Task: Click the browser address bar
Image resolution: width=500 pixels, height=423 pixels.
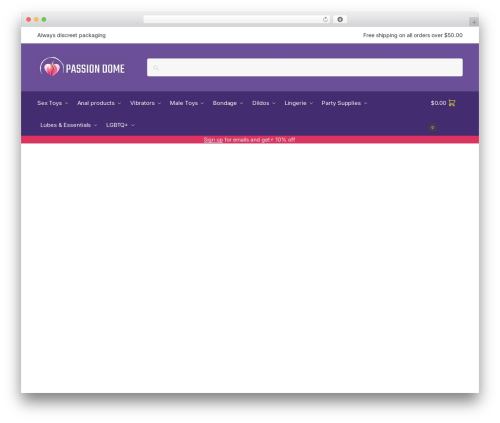Action: click(237, 20)
